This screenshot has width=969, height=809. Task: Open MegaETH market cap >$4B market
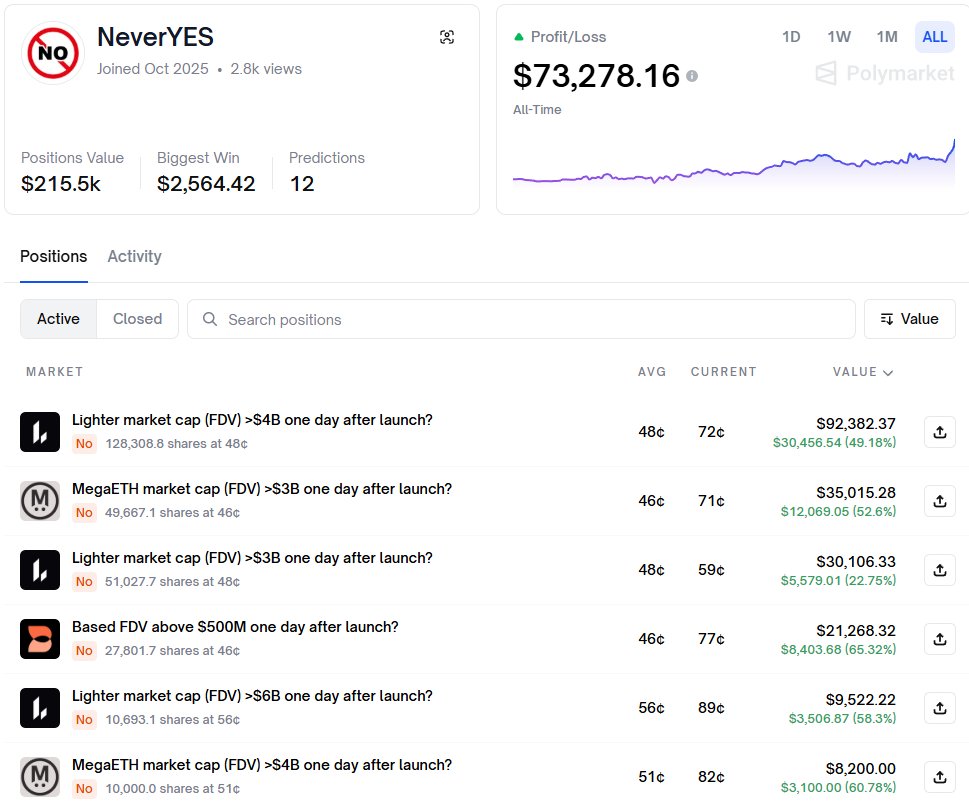tap(262, 765)
